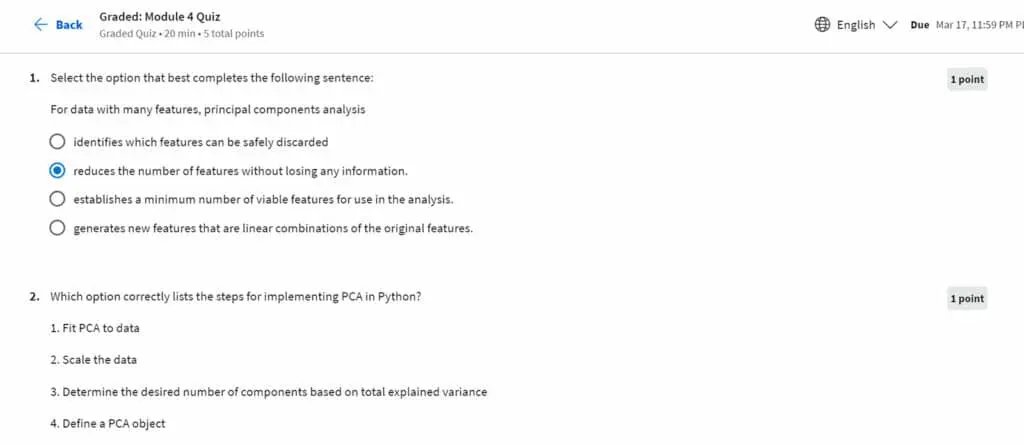This screenshot has width=1024, height=445.
Task: Click the 'Define a PCA object' step
Action: 108,423
